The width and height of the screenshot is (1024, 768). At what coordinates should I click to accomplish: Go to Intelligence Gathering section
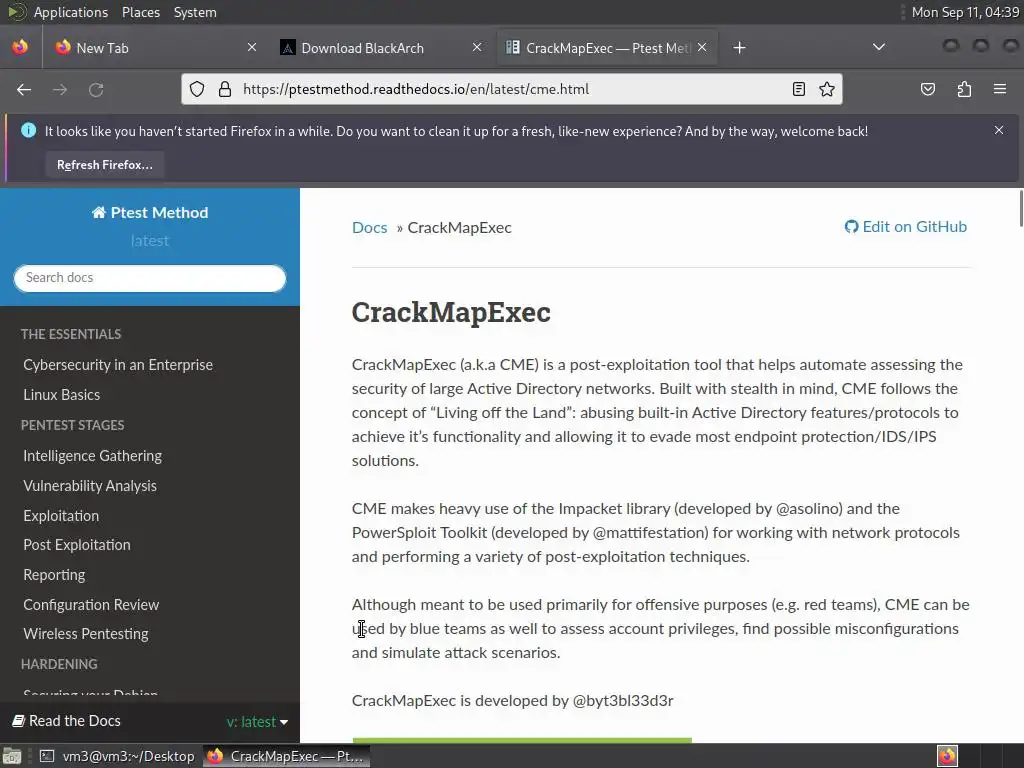93,455
